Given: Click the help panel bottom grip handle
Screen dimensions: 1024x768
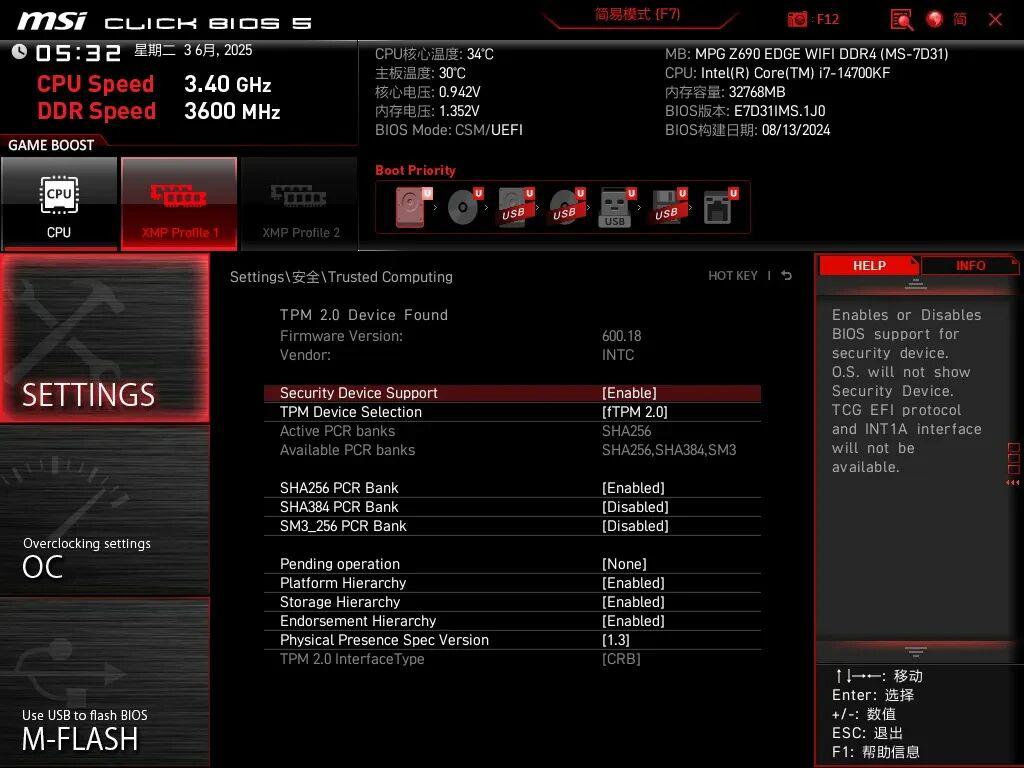Looking at the screenshot, I should [x=916, y=652].
